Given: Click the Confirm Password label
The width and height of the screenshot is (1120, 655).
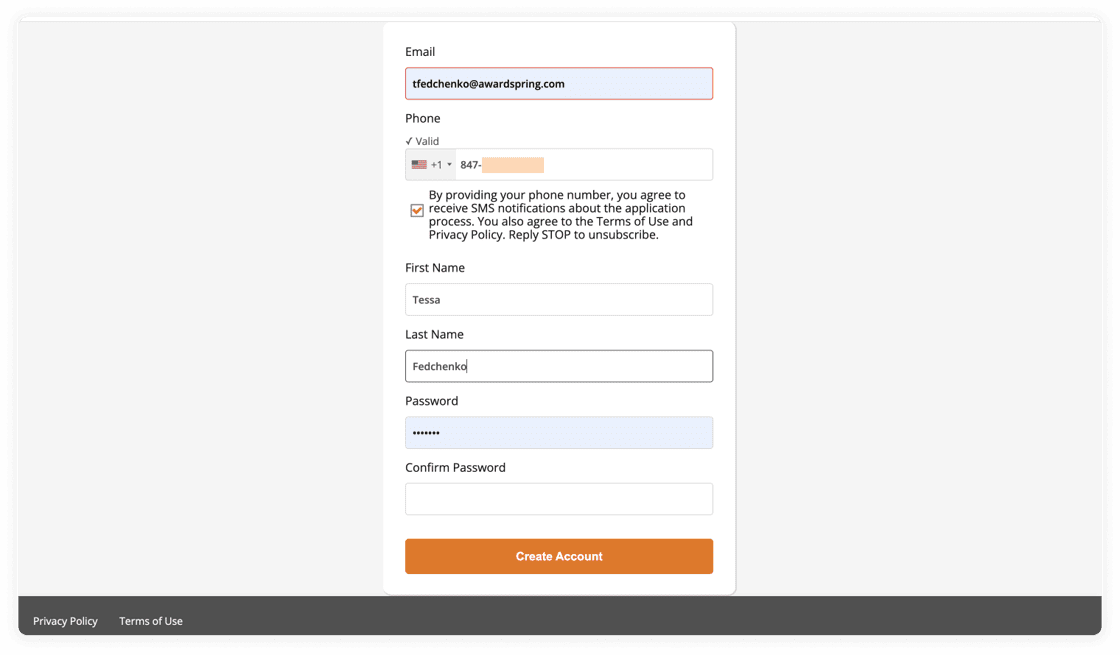Looking at the screenshot, I should (455, 467).
